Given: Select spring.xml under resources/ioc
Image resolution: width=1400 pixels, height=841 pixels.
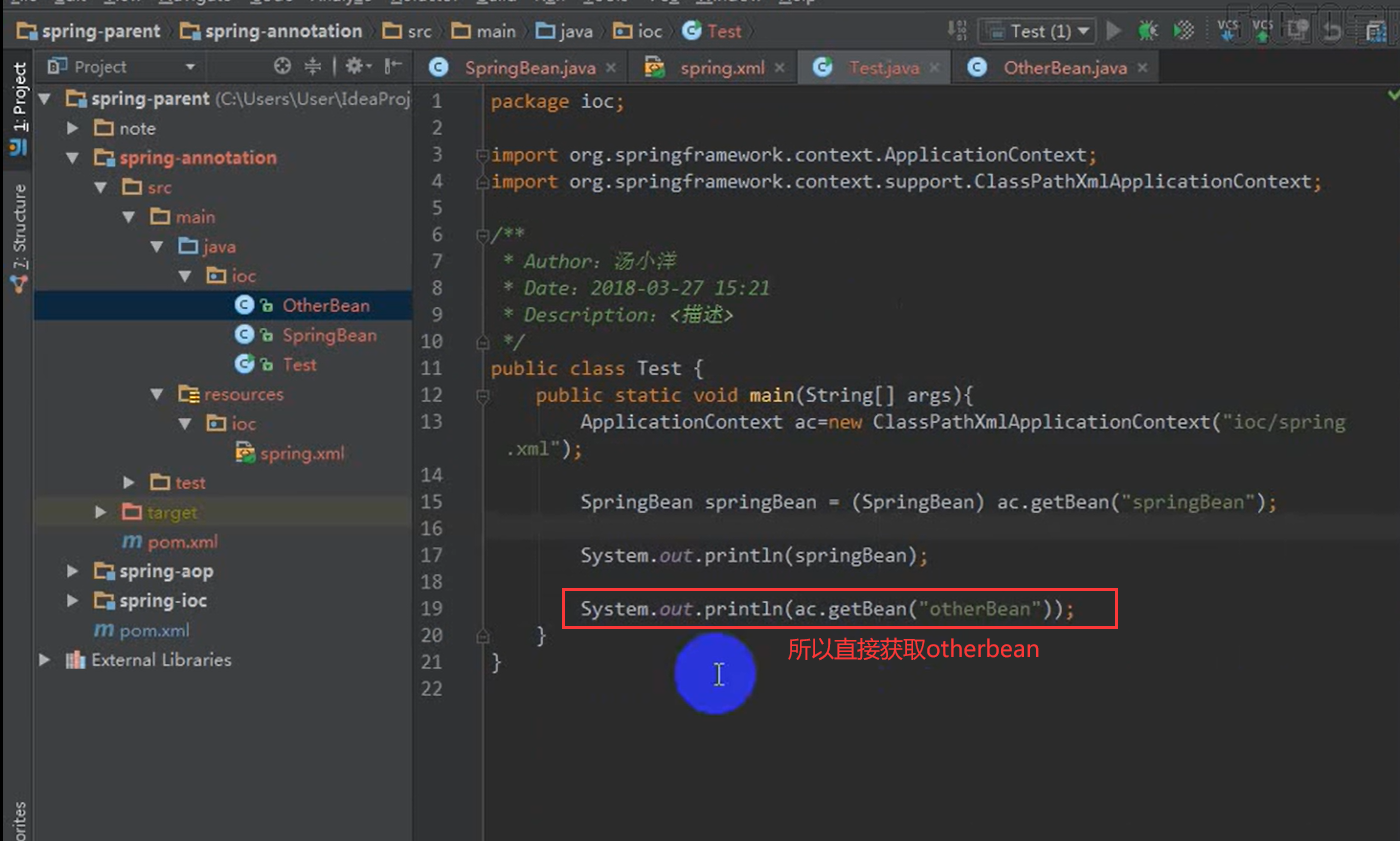Looking at the screenshot, I should (x=301, y=453).
